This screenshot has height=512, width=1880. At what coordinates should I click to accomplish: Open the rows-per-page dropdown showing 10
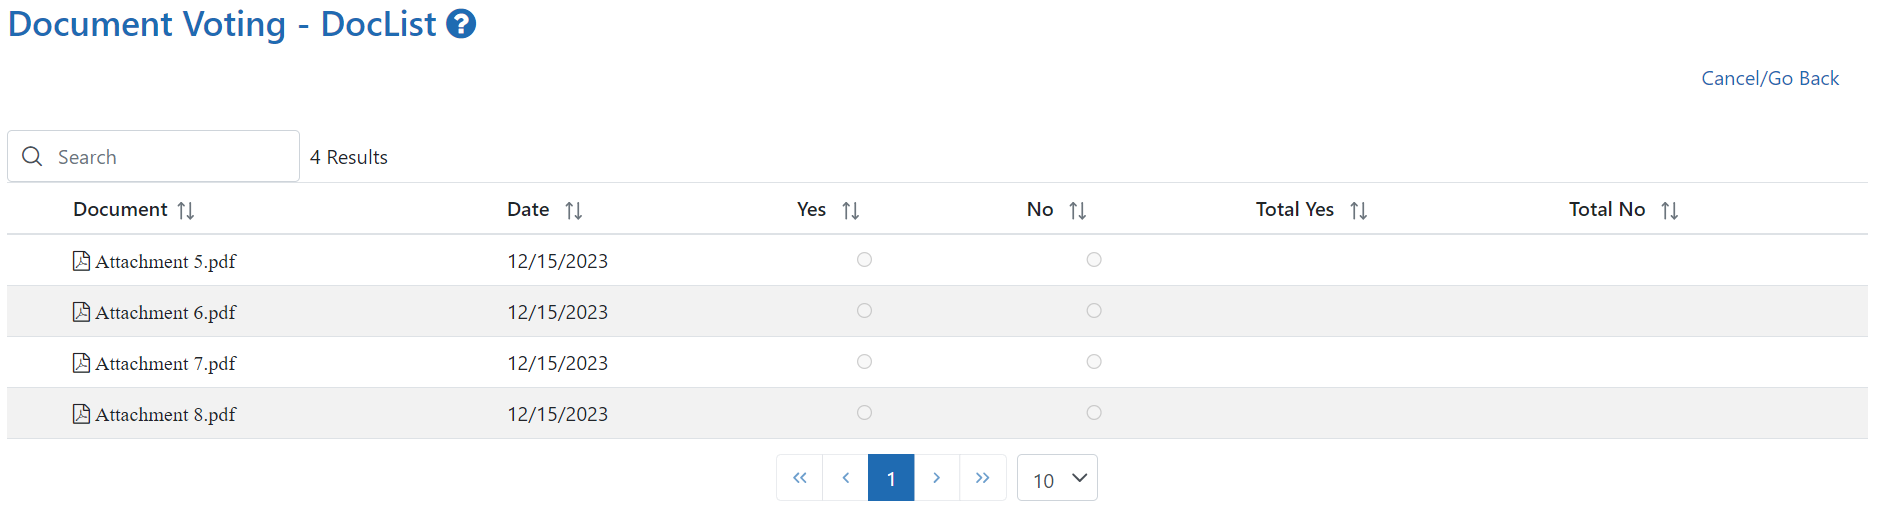coord(1057,478)
